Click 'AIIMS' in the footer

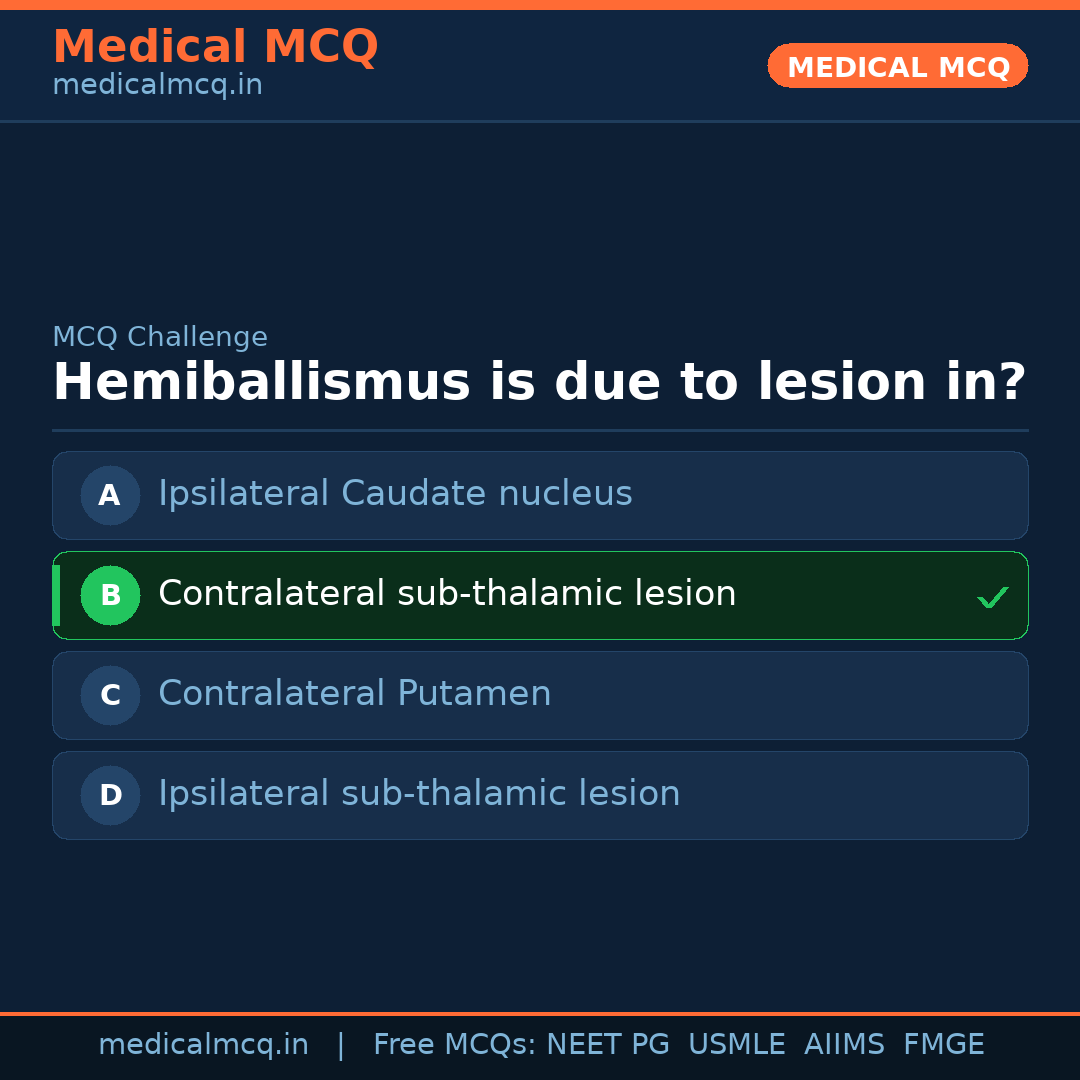pyautogui.click(x=844, y=1045)
